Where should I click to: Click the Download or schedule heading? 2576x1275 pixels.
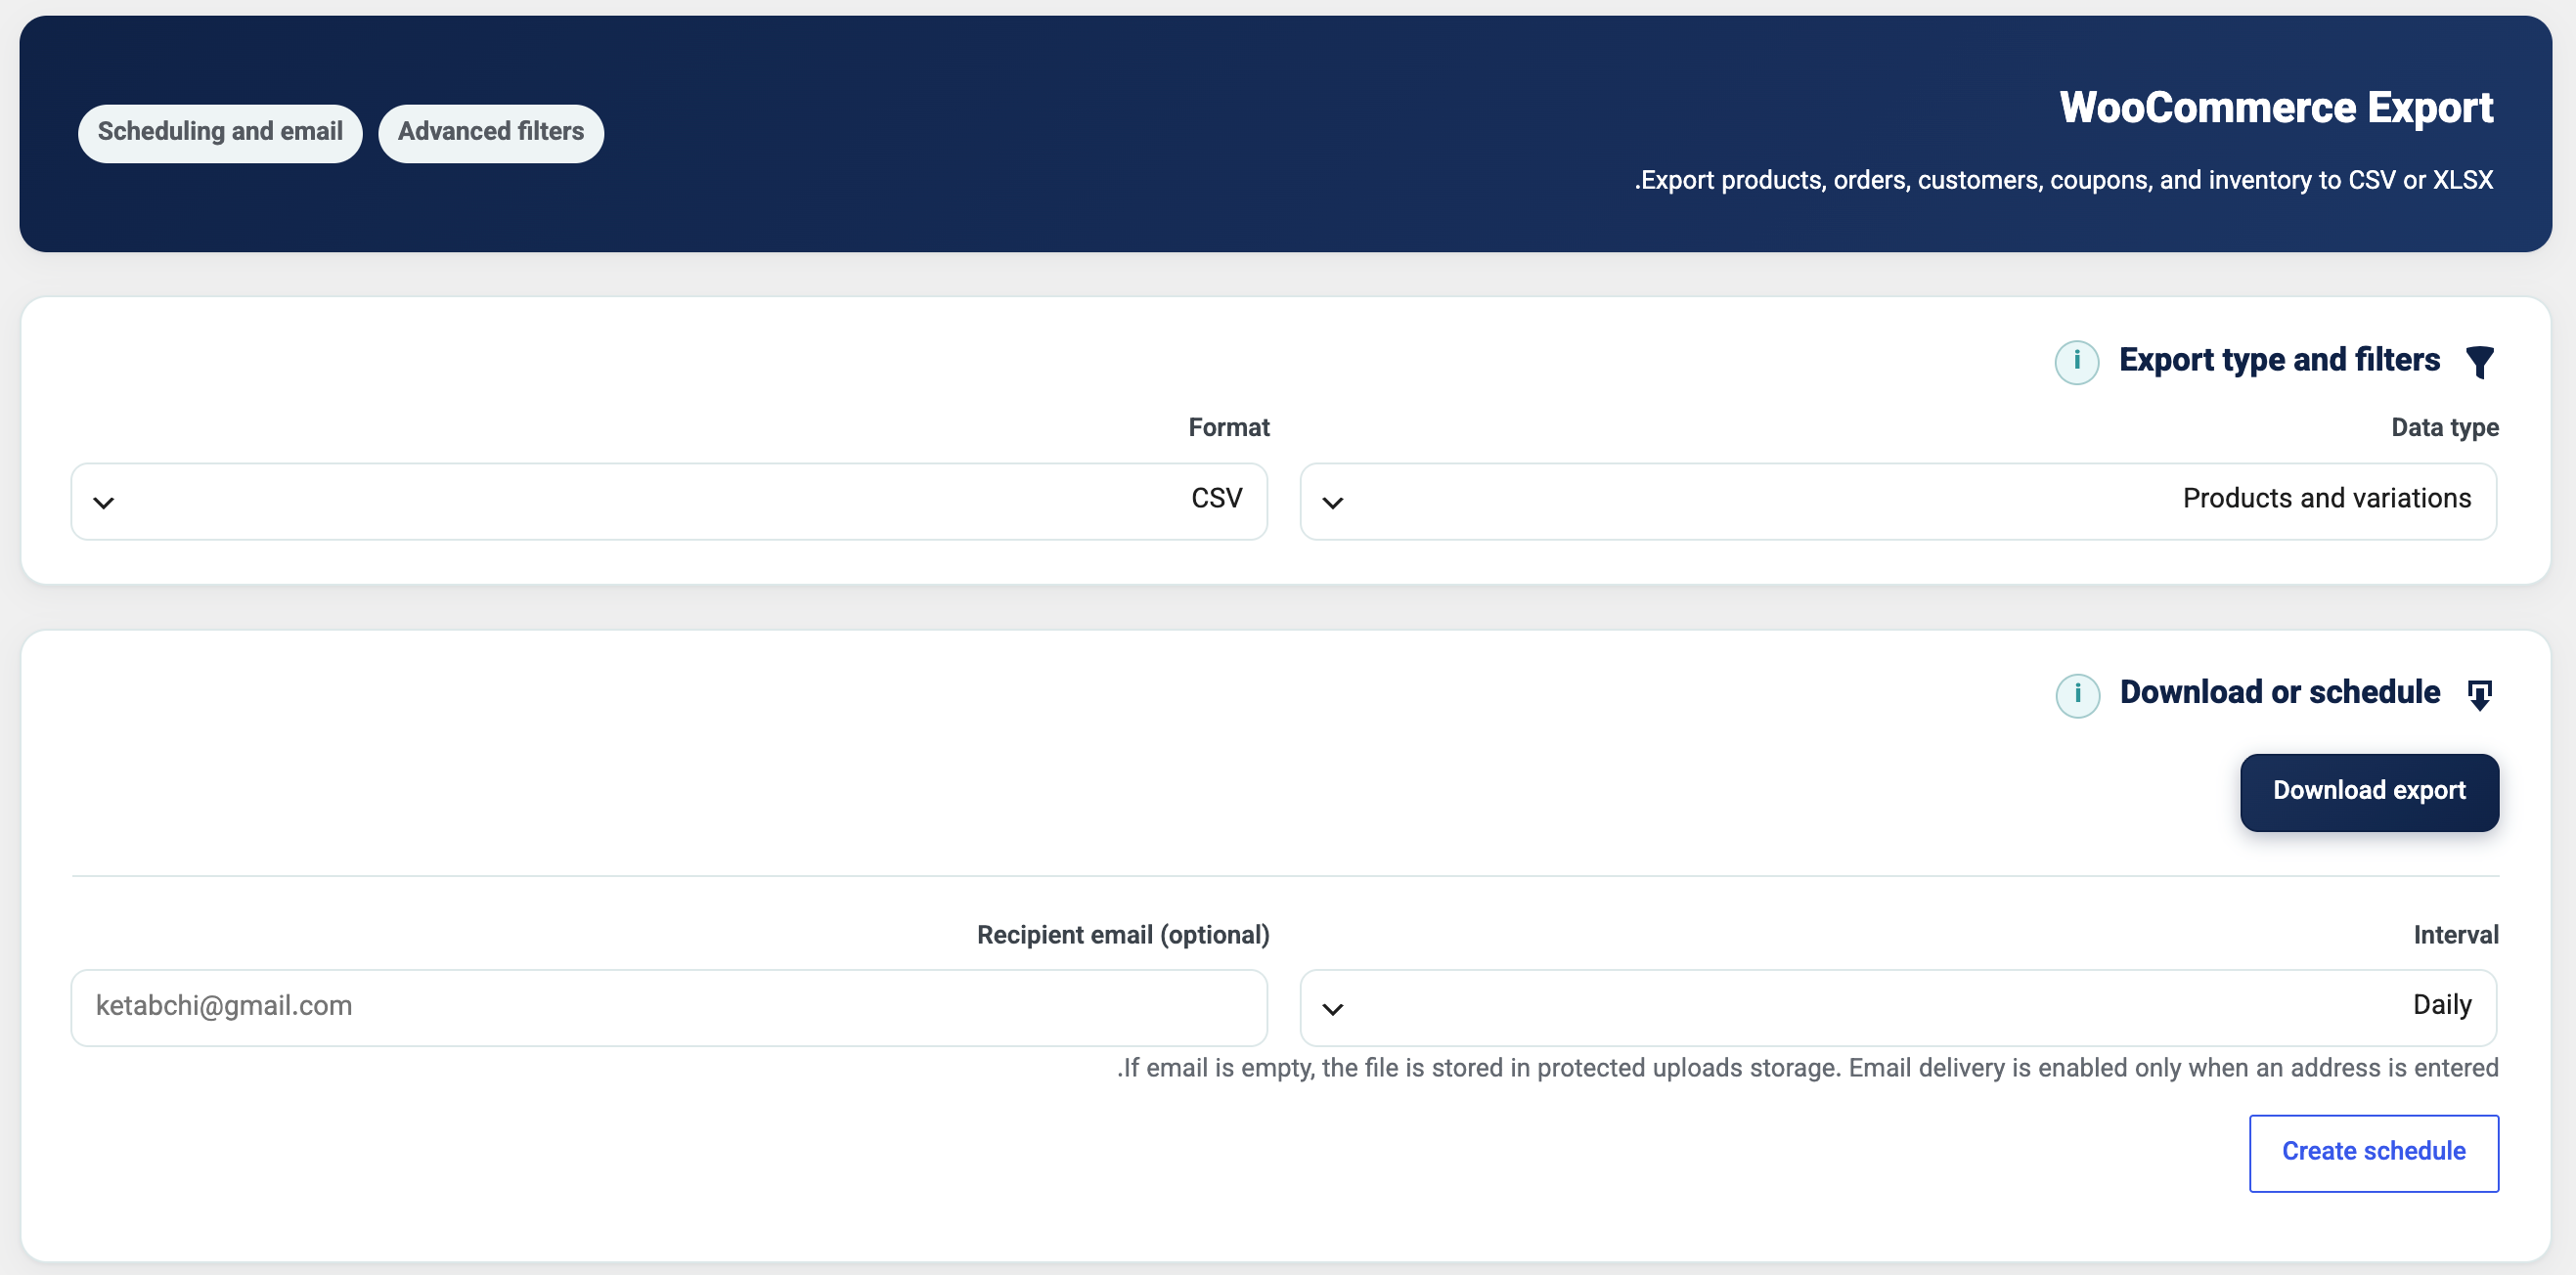2280,692
